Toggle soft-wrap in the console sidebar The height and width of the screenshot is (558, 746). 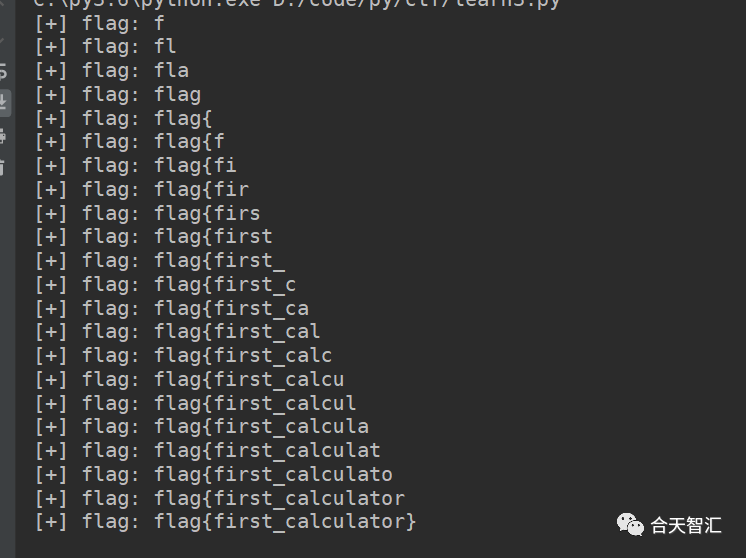pos(3,73)
